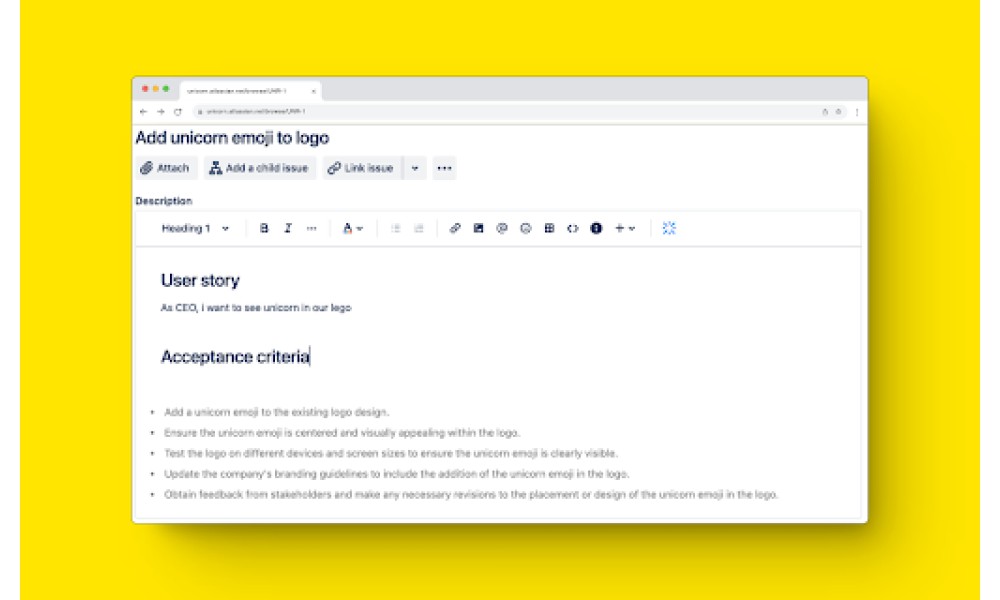This screenshot has height=600, width=1000.
Task: Open Heading 1 text style dropdown
Action: (195, 228)
